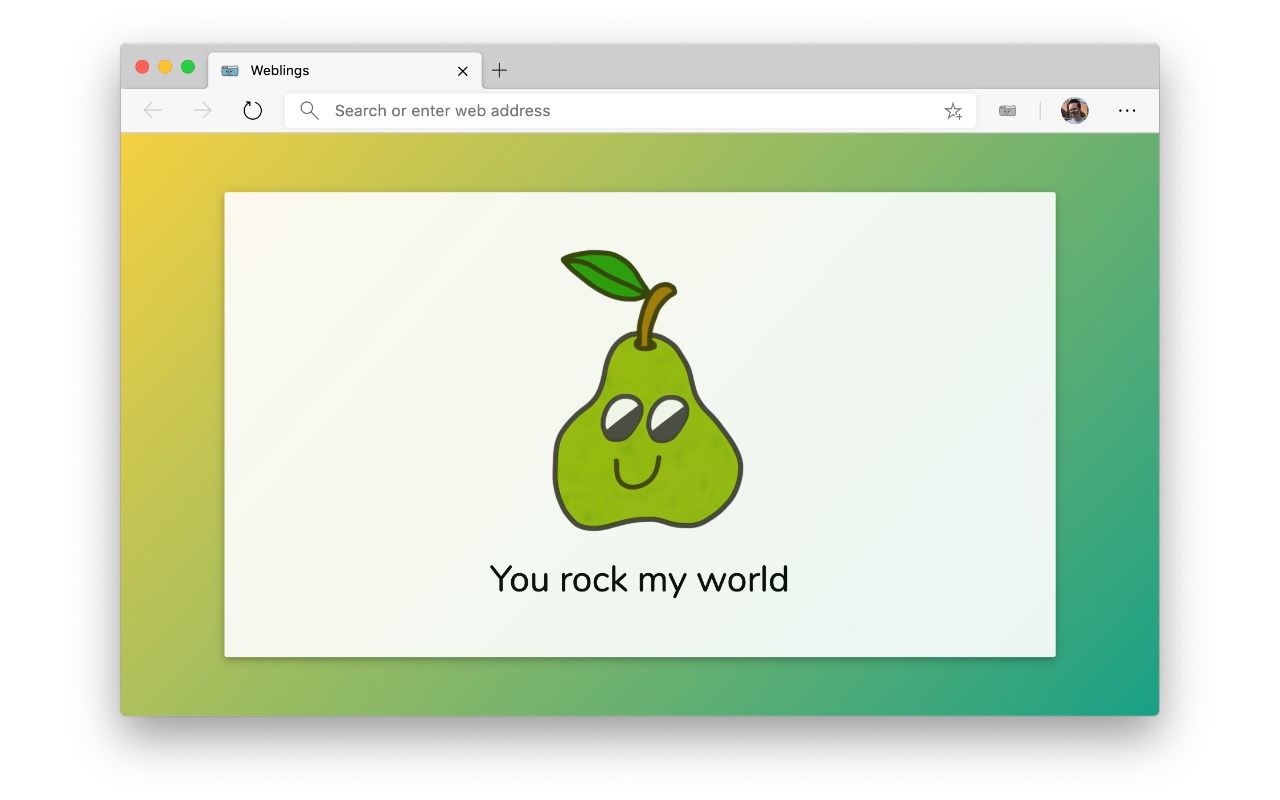1280x800 pixels.
Task: Go back with the back arrow
Action: [153, 111]
